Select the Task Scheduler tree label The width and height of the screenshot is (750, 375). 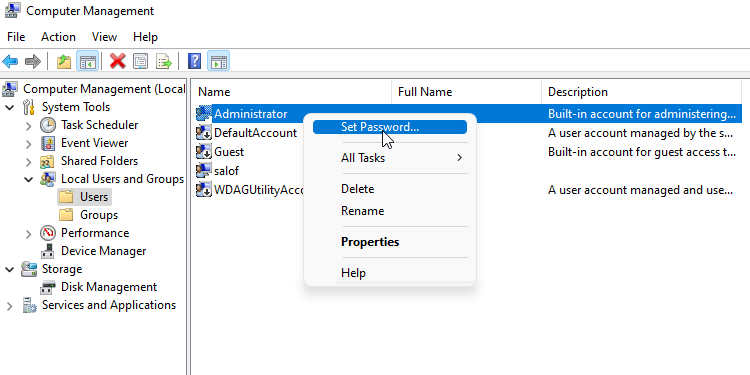coord(99,125)
